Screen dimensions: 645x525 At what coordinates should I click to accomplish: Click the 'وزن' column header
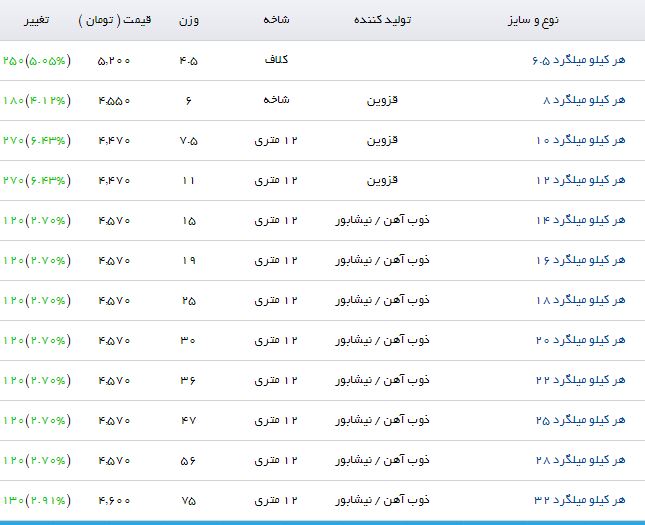pyautogui.click(x=189, y=21)
